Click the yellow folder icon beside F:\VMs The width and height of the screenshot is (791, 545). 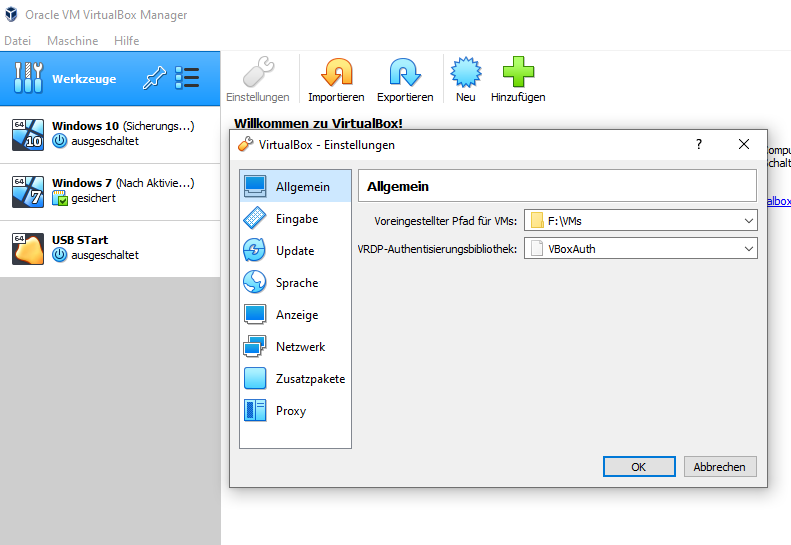click(x=537, y=221)
